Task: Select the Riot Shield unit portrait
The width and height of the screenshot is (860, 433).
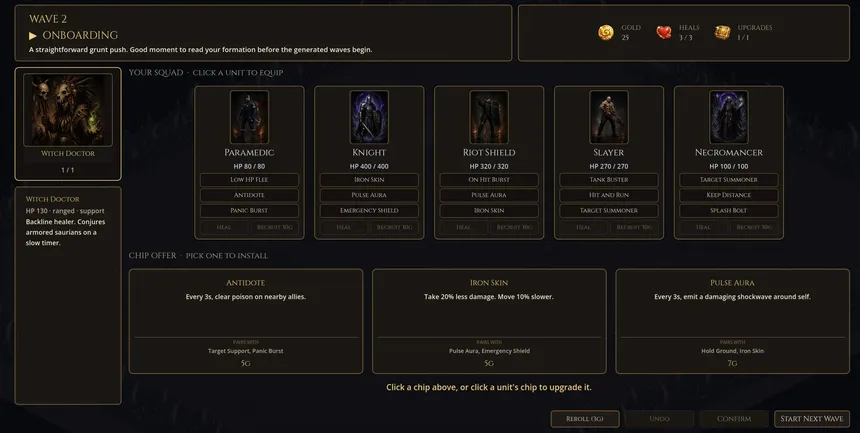Action: pyautogui.click(x=489, y=117)
